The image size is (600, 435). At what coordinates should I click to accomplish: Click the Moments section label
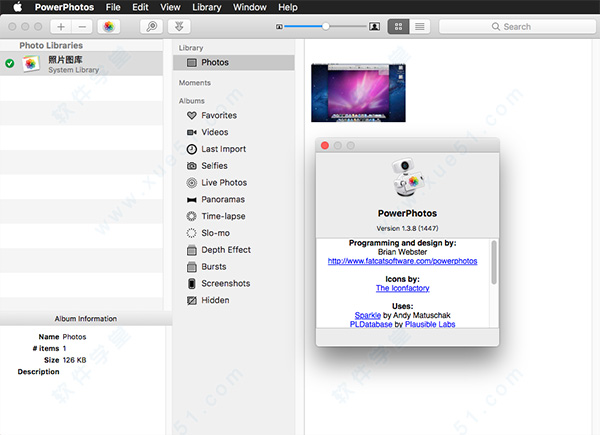coord(195,83)
